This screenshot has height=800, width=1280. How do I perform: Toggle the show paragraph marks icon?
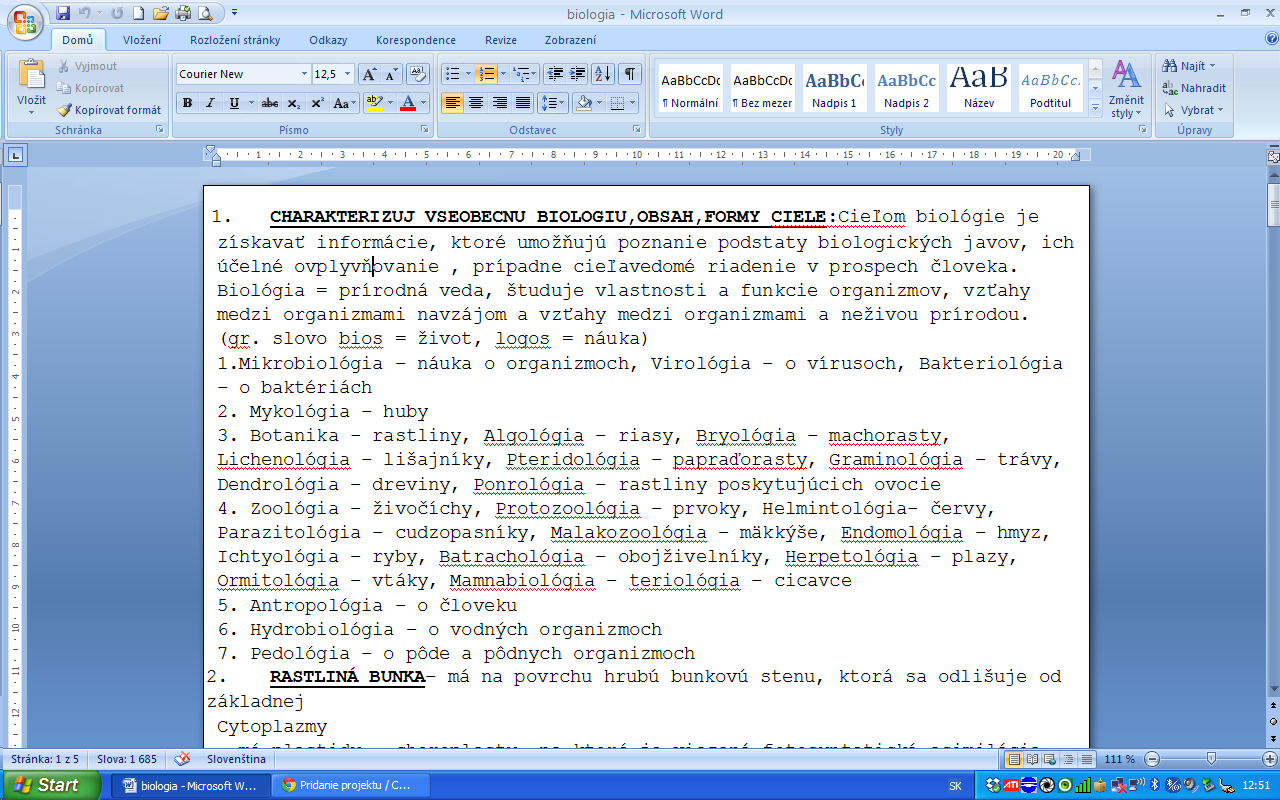coord(630,74)
